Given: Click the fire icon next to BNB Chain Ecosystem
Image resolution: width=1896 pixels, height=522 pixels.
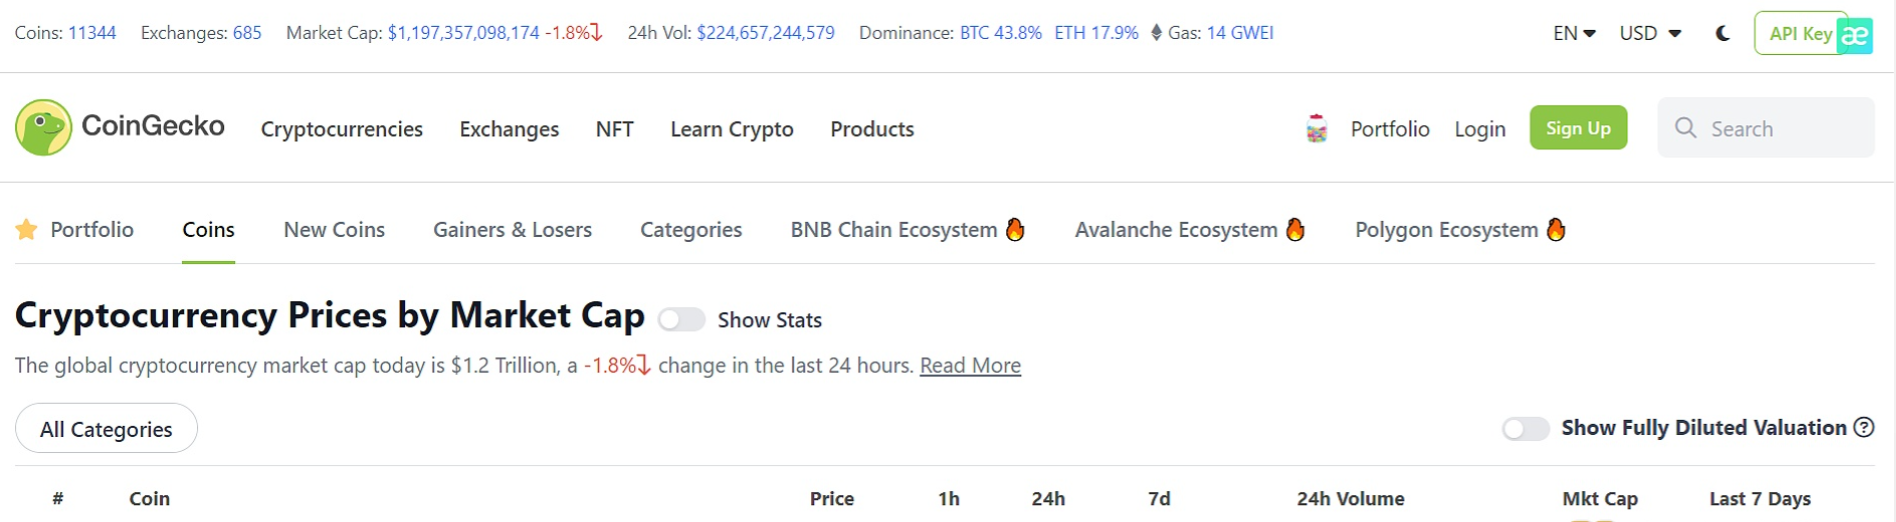Looking at the screenshot, I should point(1015,229).
